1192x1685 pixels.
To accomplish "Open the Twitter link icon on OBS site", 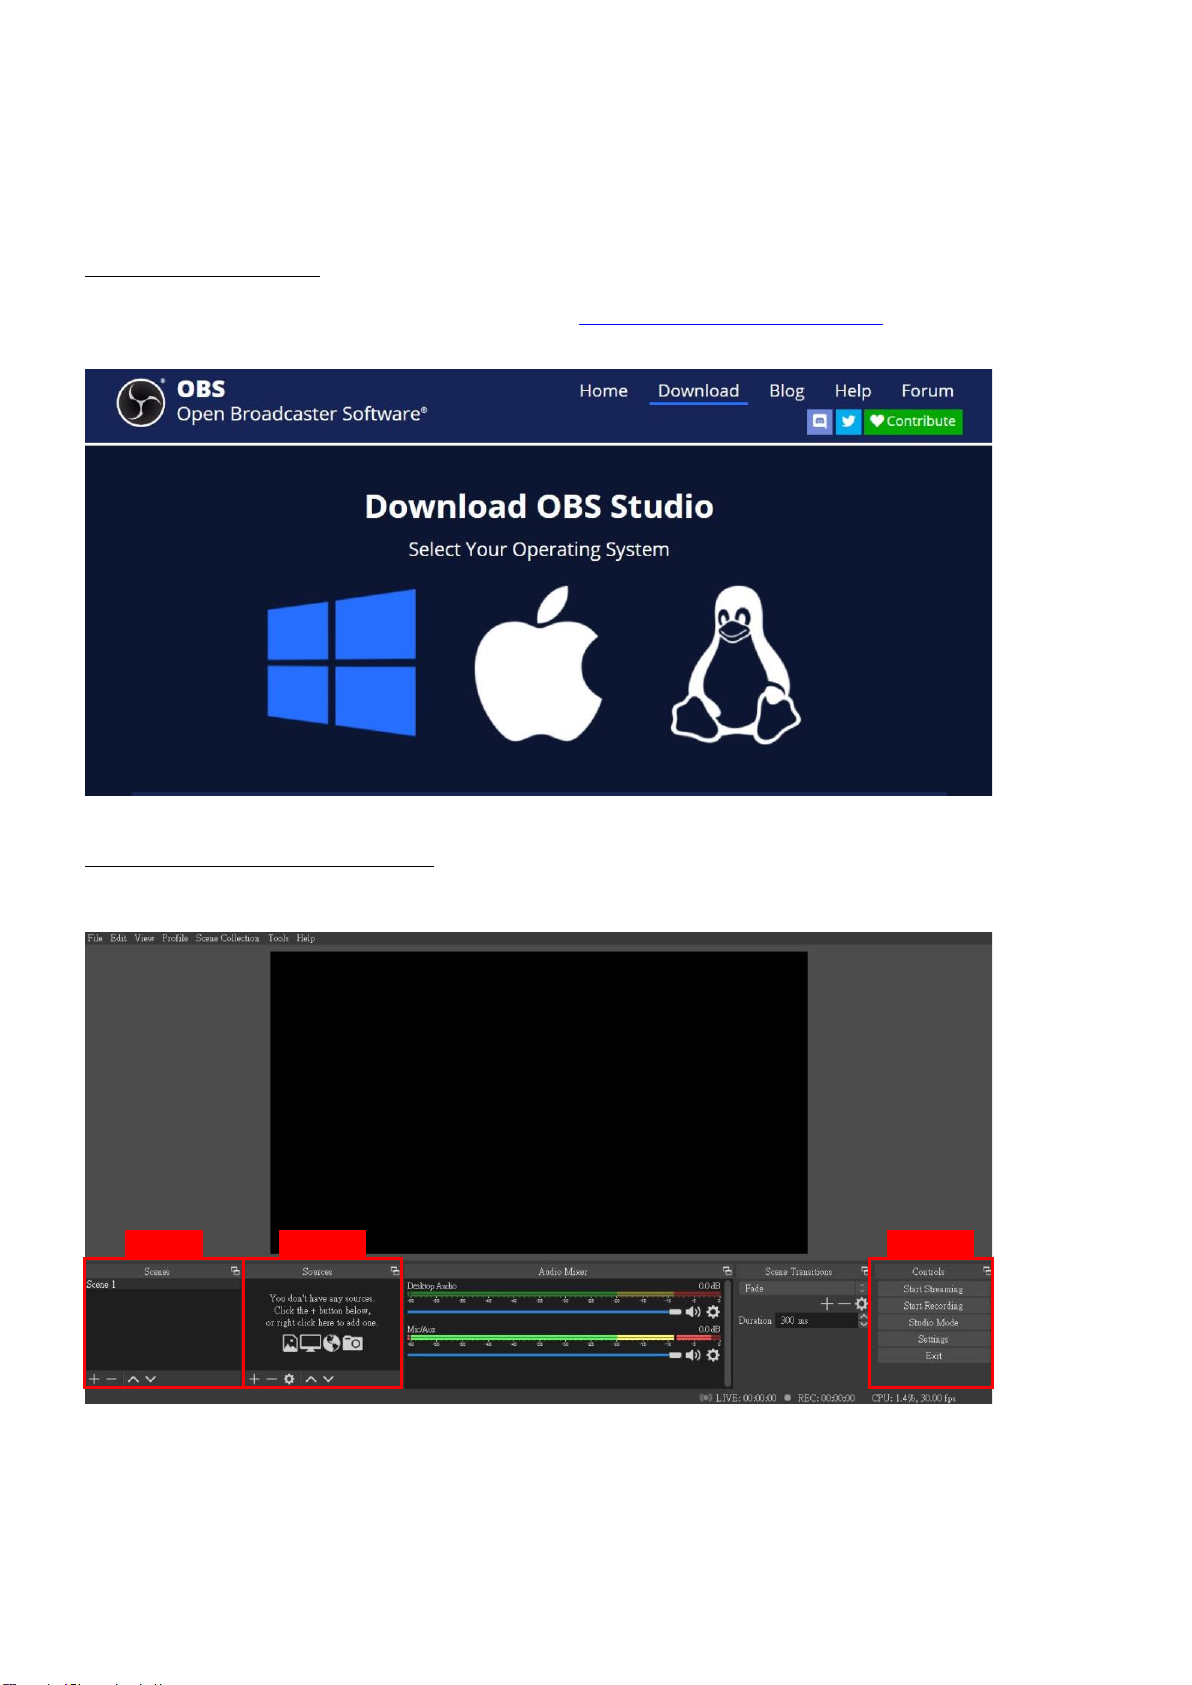I will point(848,421).
